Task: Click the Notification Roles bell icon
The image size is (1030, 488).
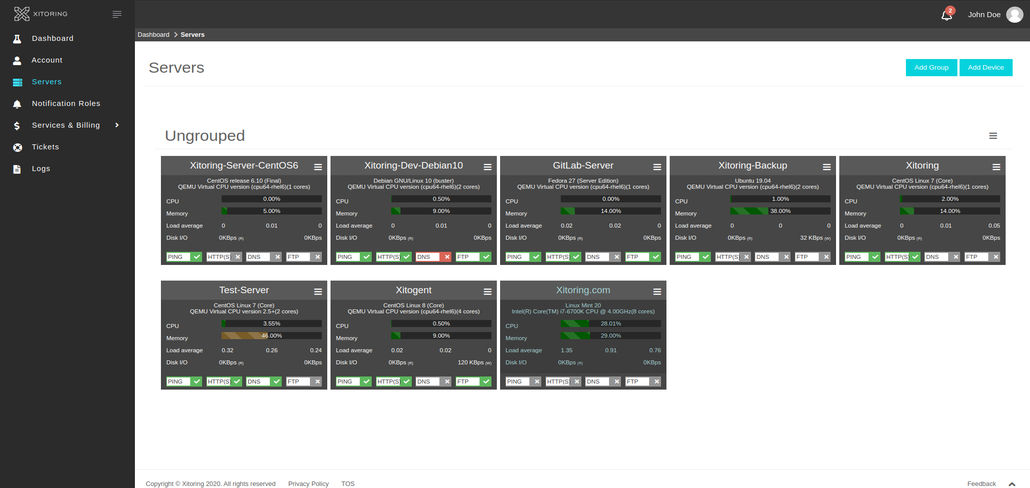Action: [18, 104]
